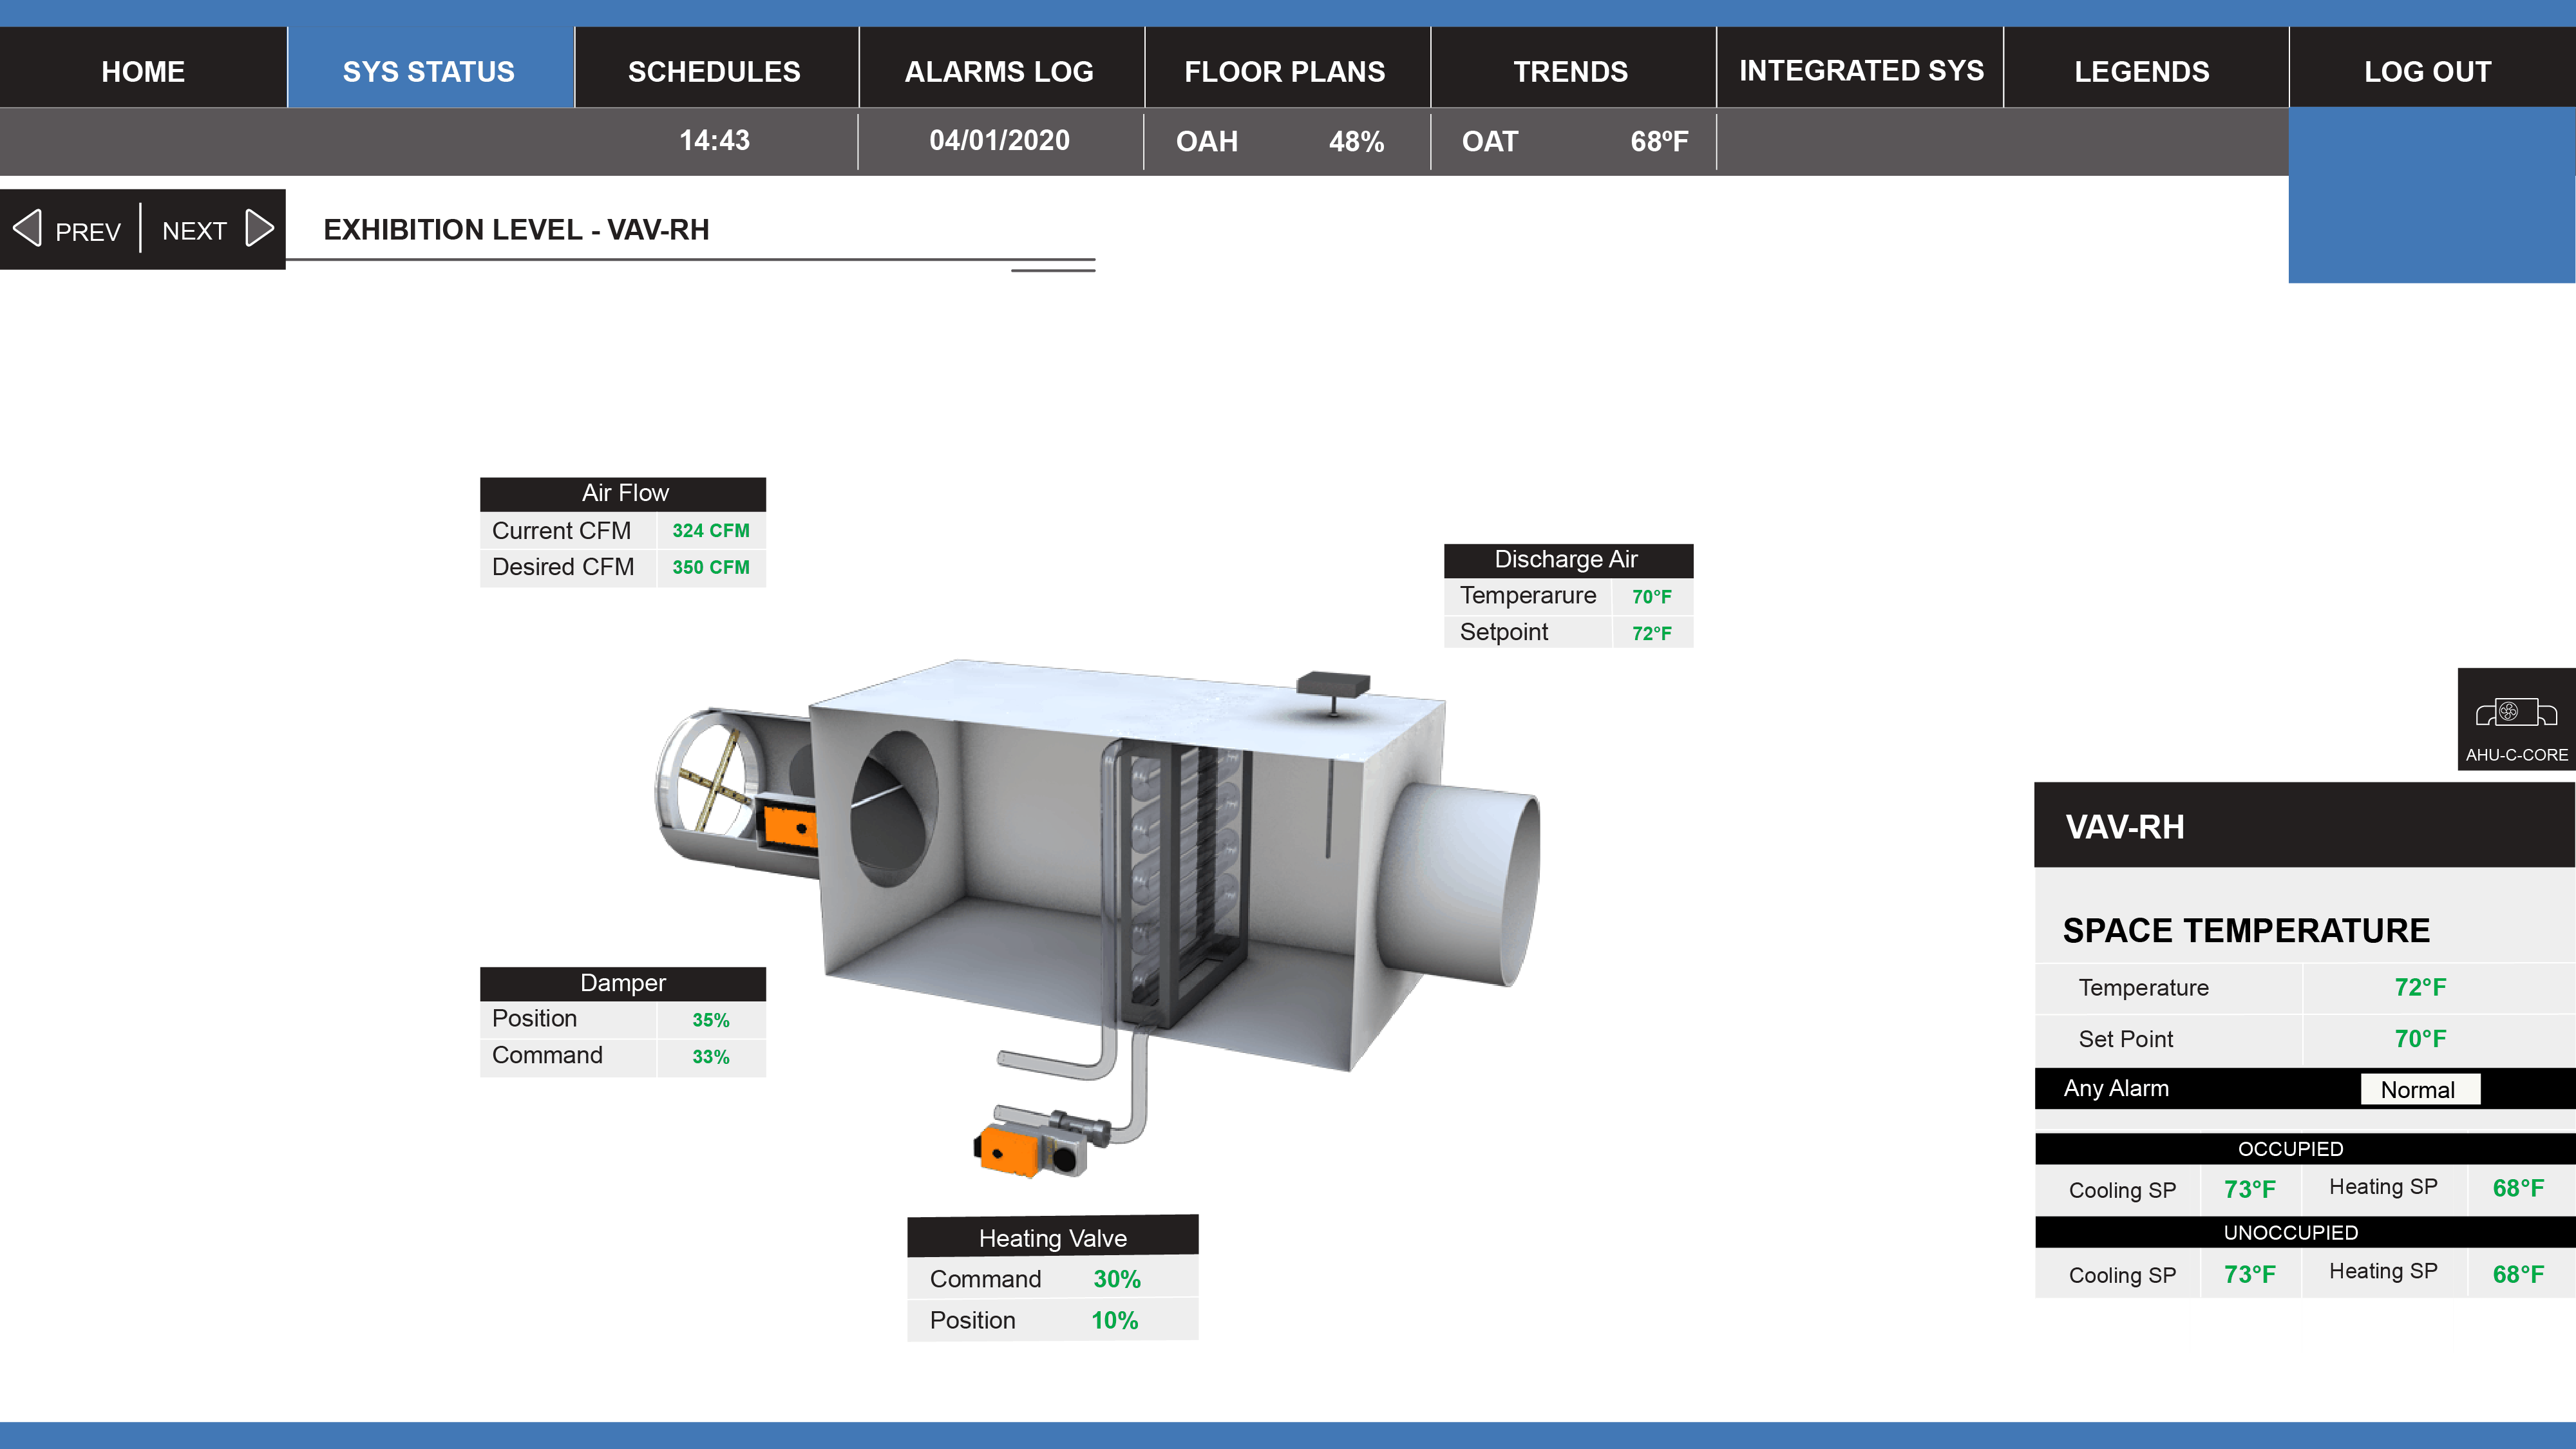Open the HOME tab
Viewport: 2576px width, 1449px height.
click(x=143, y=71)
